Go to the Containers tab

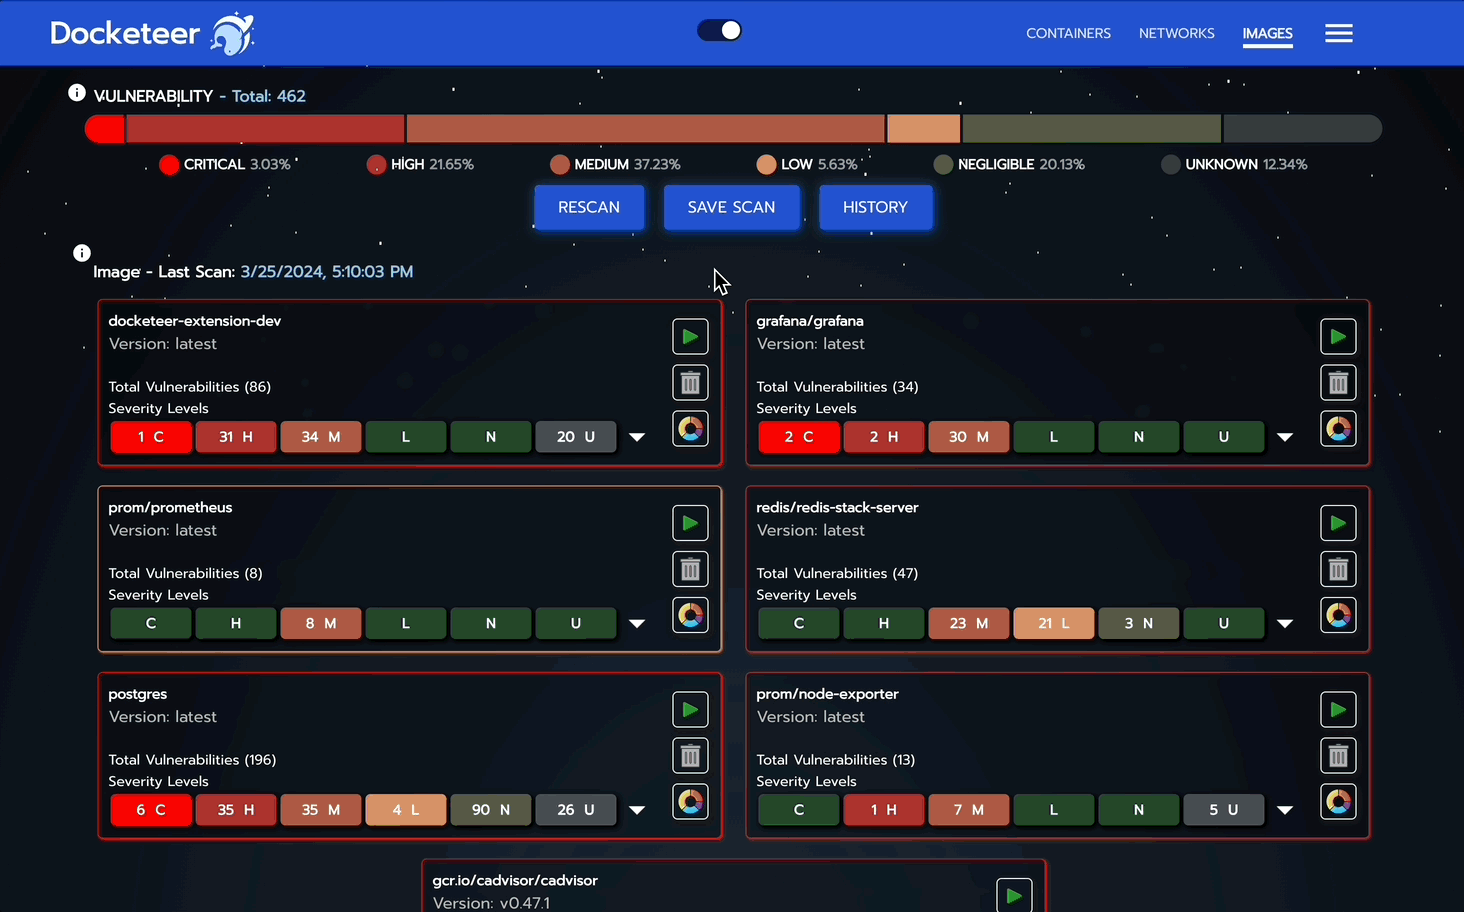(1068, 33)
